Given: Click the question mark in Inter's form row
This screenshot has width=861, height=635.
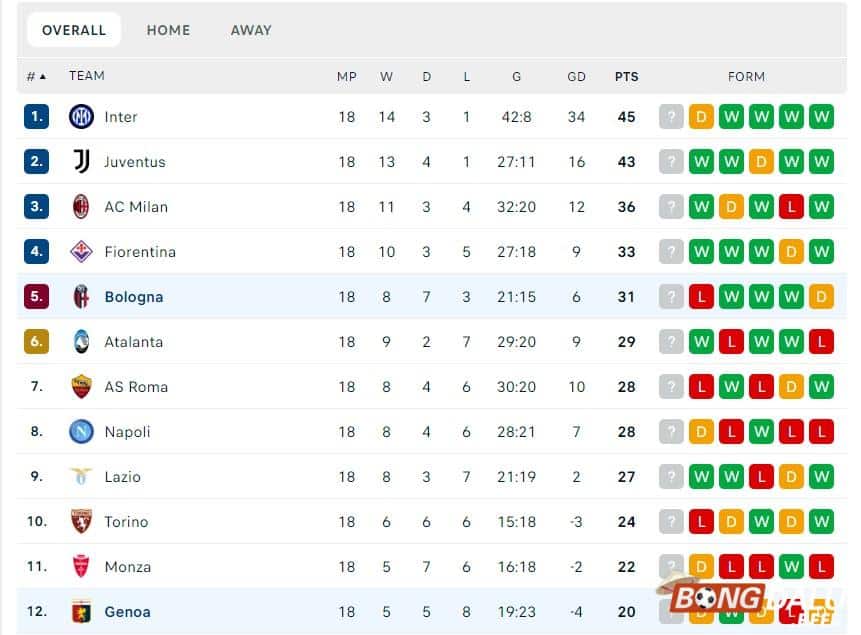Looking at the screenshot, I should (x=671, y=116).
